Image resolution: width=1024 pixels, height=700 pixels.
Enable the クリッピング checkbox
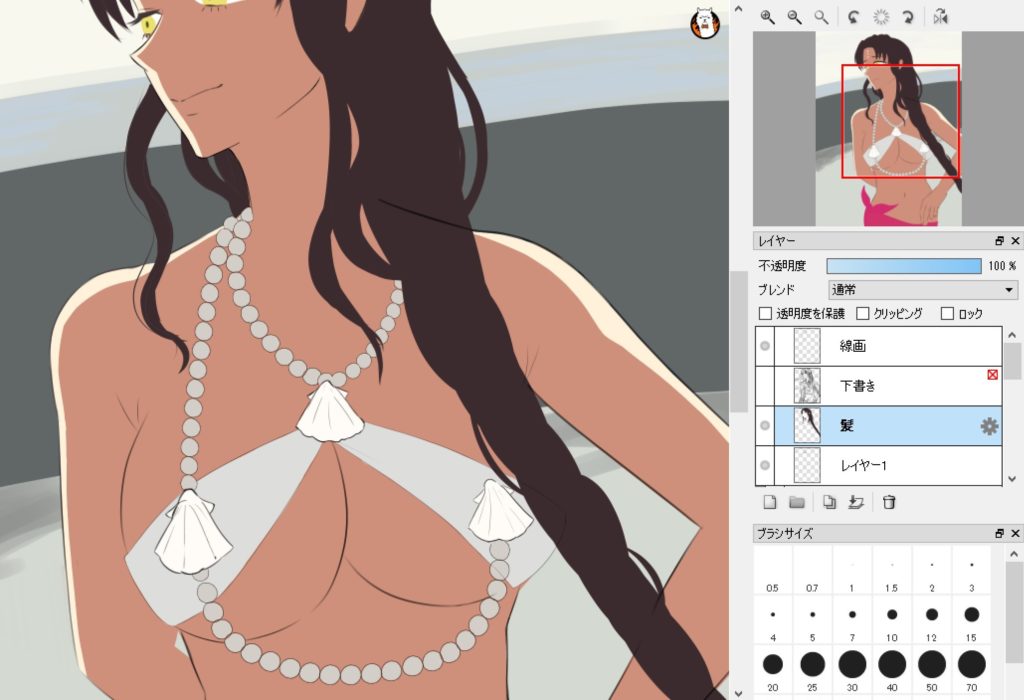pyautogui.click(x=864, y=314)
